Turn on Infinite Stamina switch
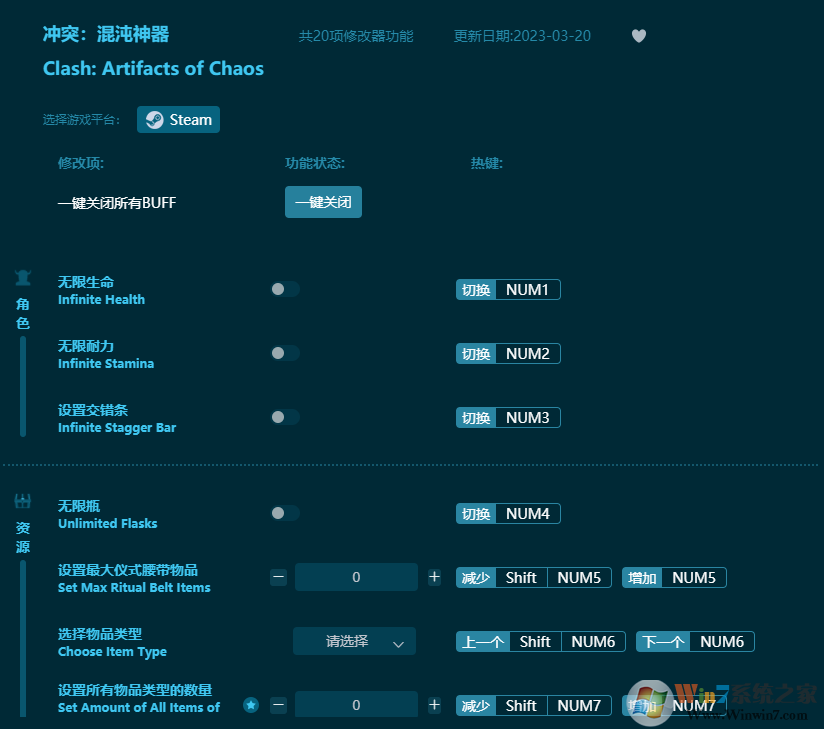 pos(284,353)
